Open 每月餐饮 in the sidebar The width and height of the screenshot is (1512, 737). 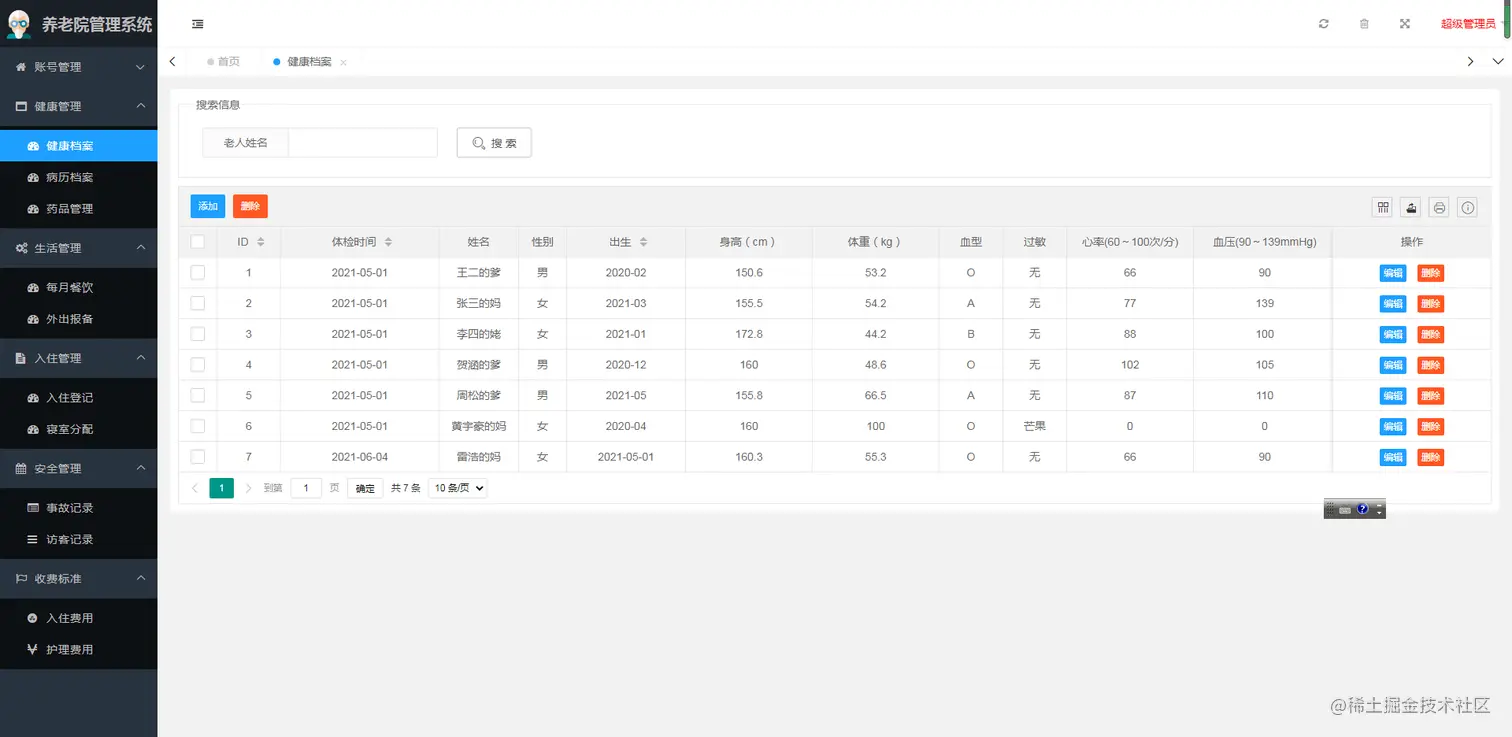79,287
